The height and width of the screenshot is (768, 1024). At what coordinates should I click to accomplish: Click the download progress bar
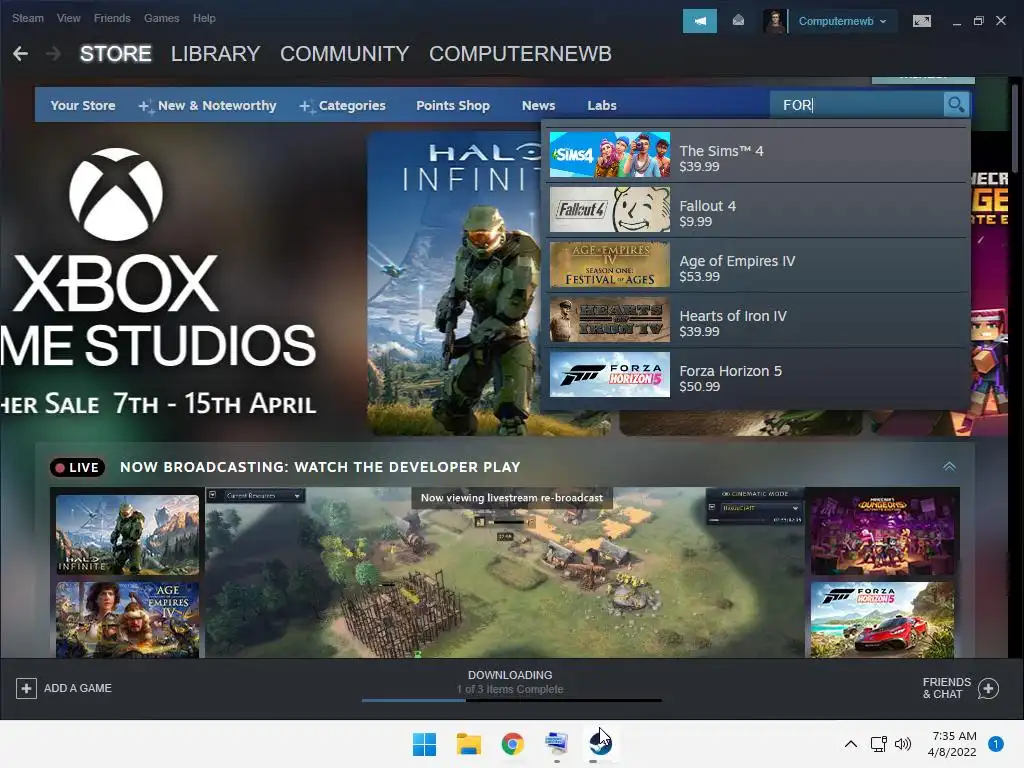[512, 700]
